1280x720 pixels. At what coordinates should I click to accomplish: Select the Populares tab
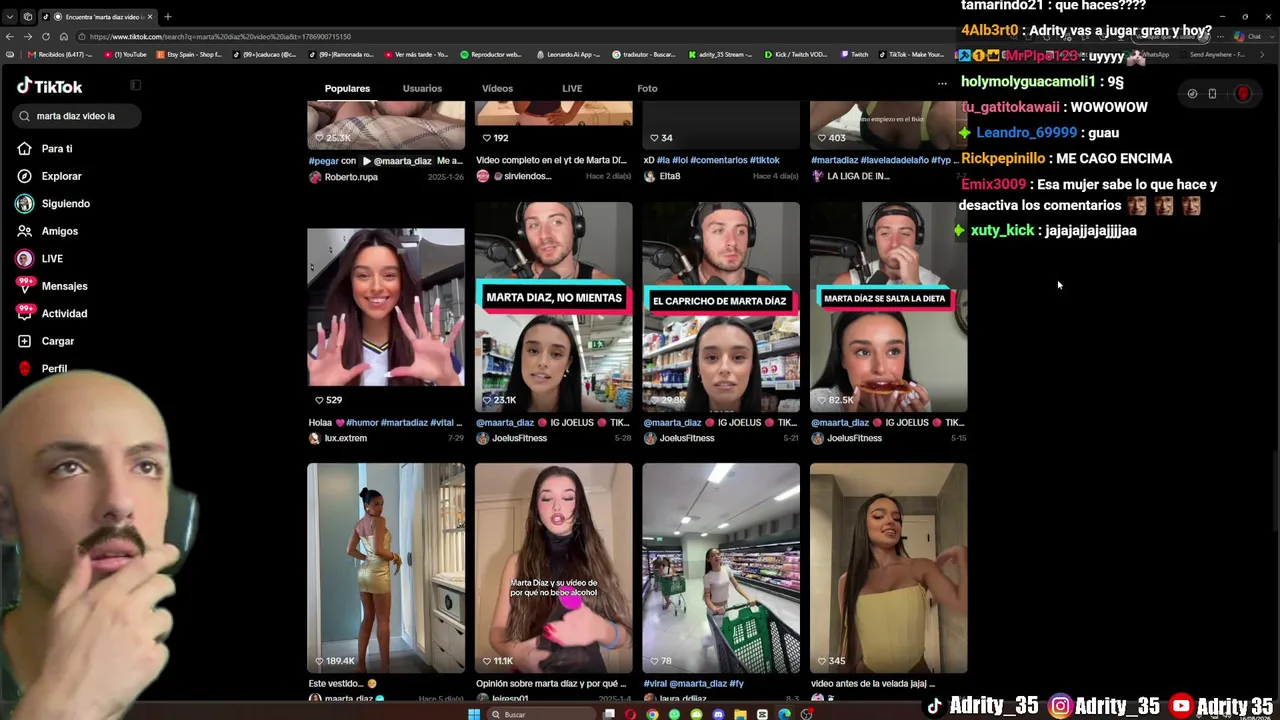point(347,89)
